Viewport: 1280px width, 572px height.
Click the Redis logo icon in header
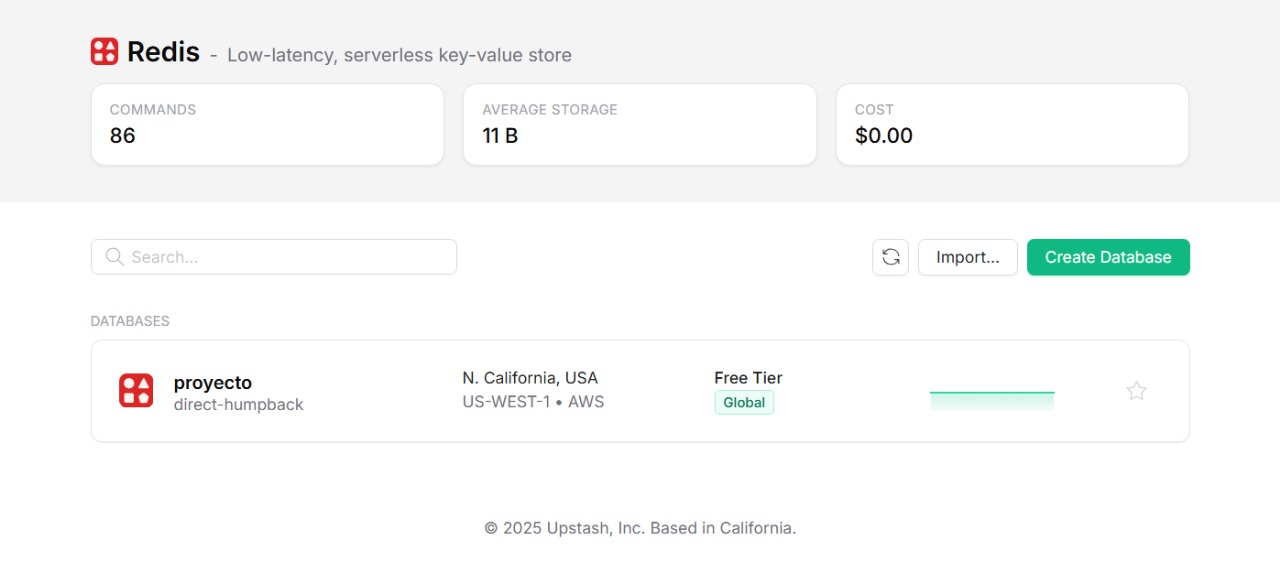[104, 52]
